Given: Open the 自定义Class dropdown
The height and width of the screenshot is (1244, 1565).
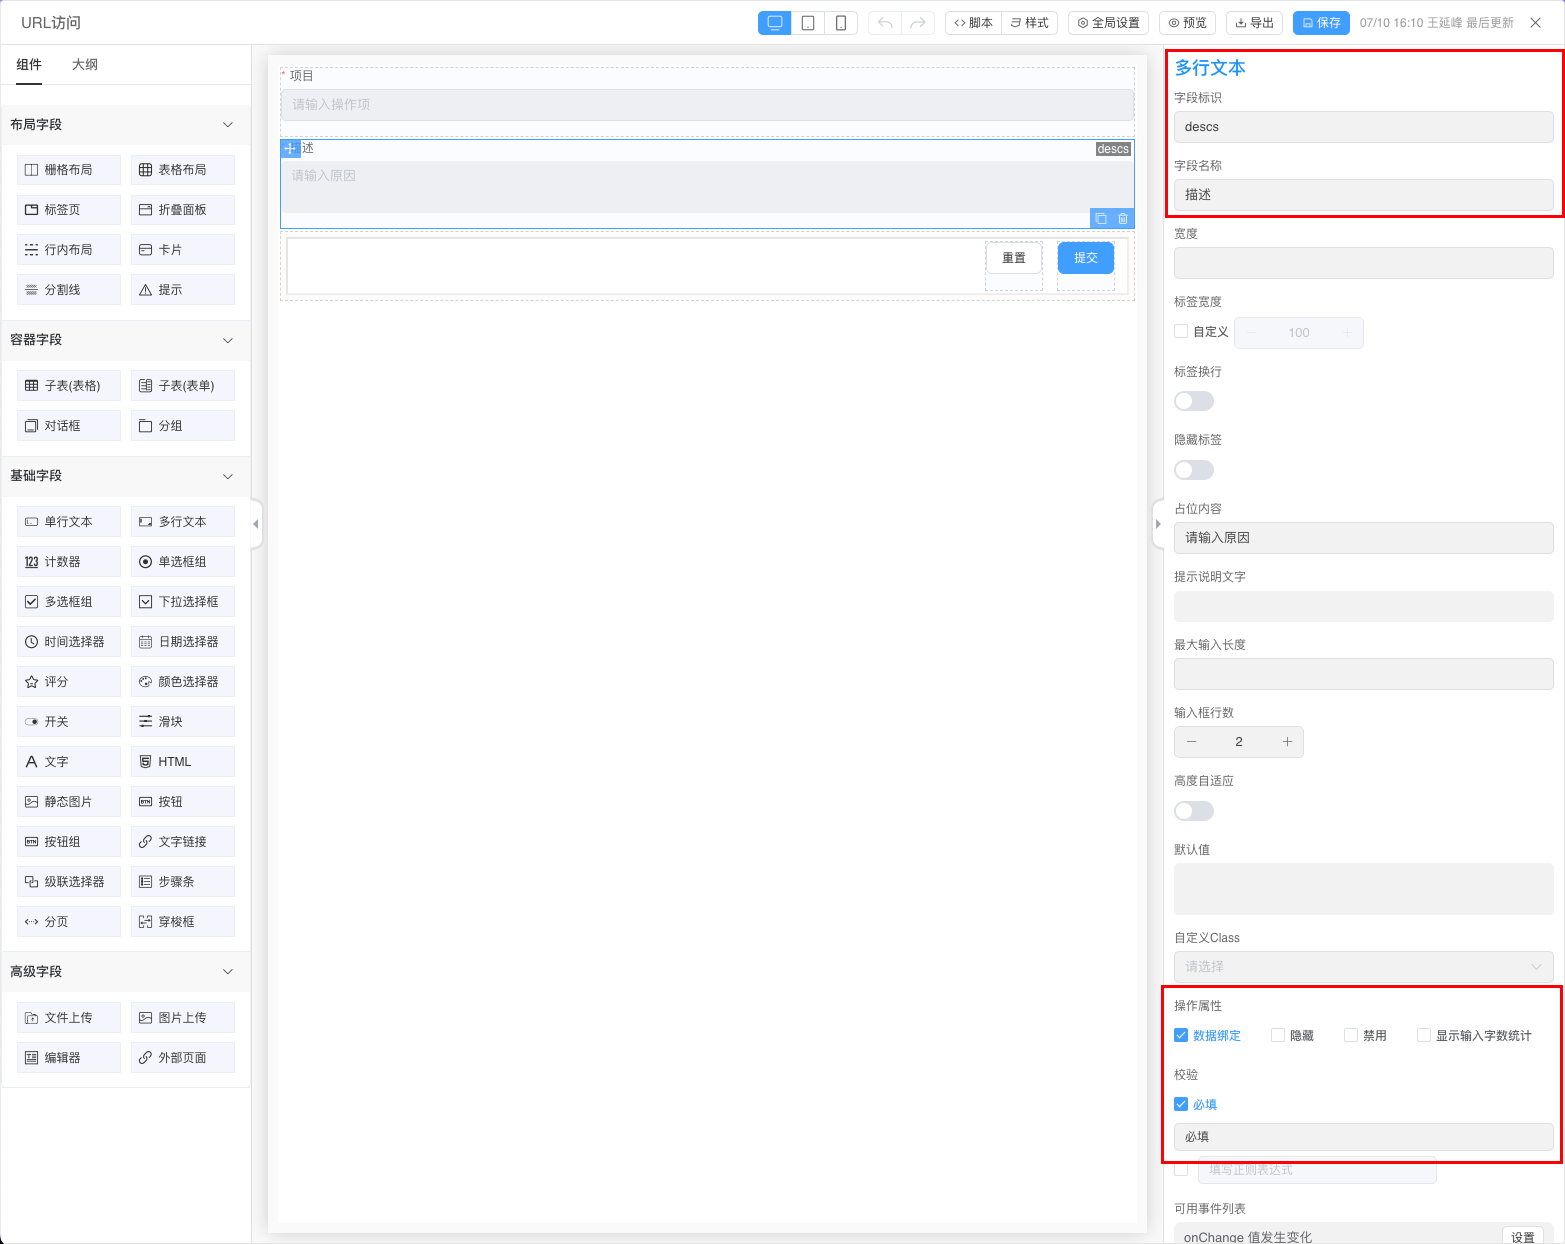Looking at the screenshot, I should click(x=1363, y=966).
